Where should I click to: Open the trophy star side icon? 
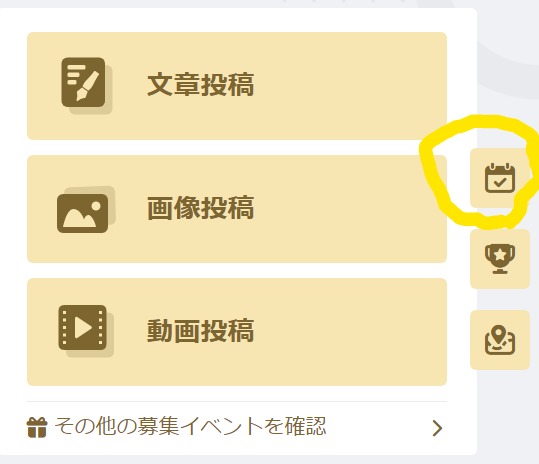(500, 259)
